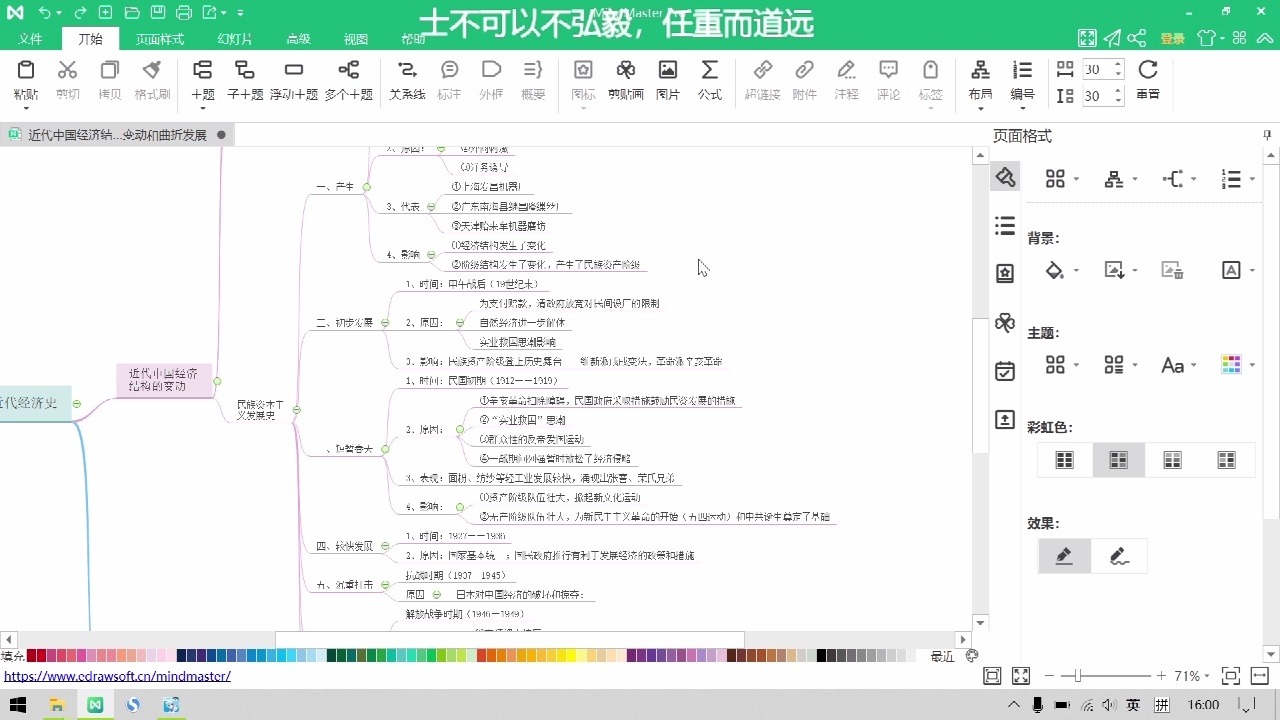
Task: Add a Boundary (外框)
Action: [x=491, y=79]
